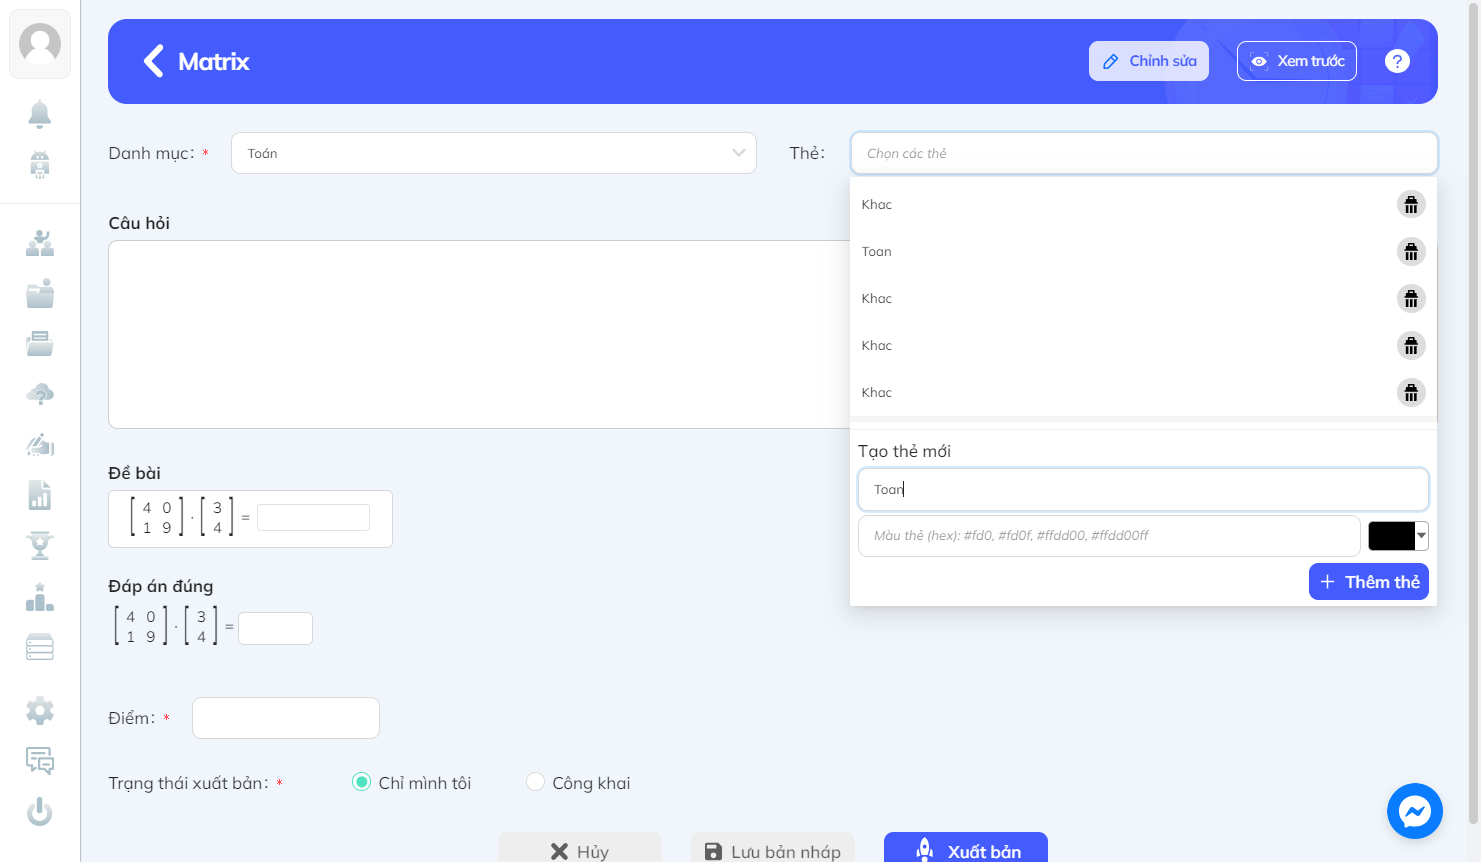Open the handwriting pen icon in sidebar

pyautogui.click(x=40, y=444)
